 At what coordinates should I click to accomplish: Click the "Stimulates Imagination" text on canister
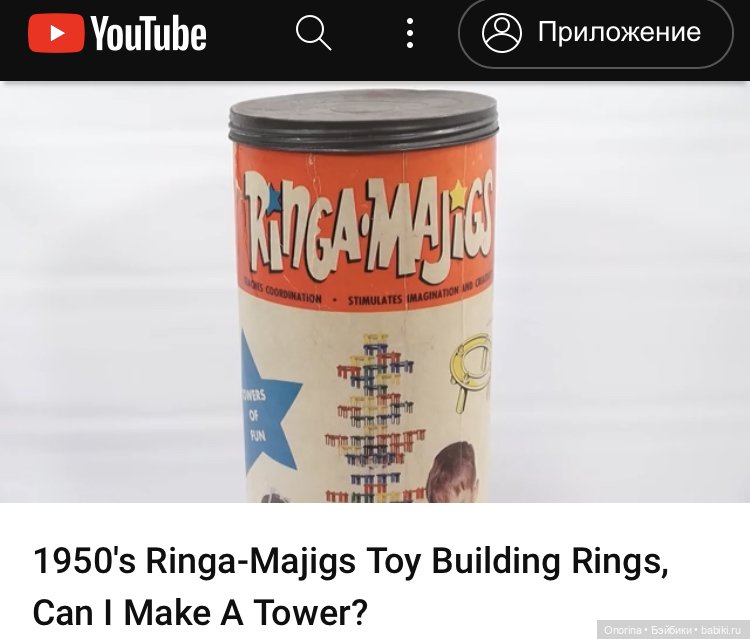click(404, 297)
